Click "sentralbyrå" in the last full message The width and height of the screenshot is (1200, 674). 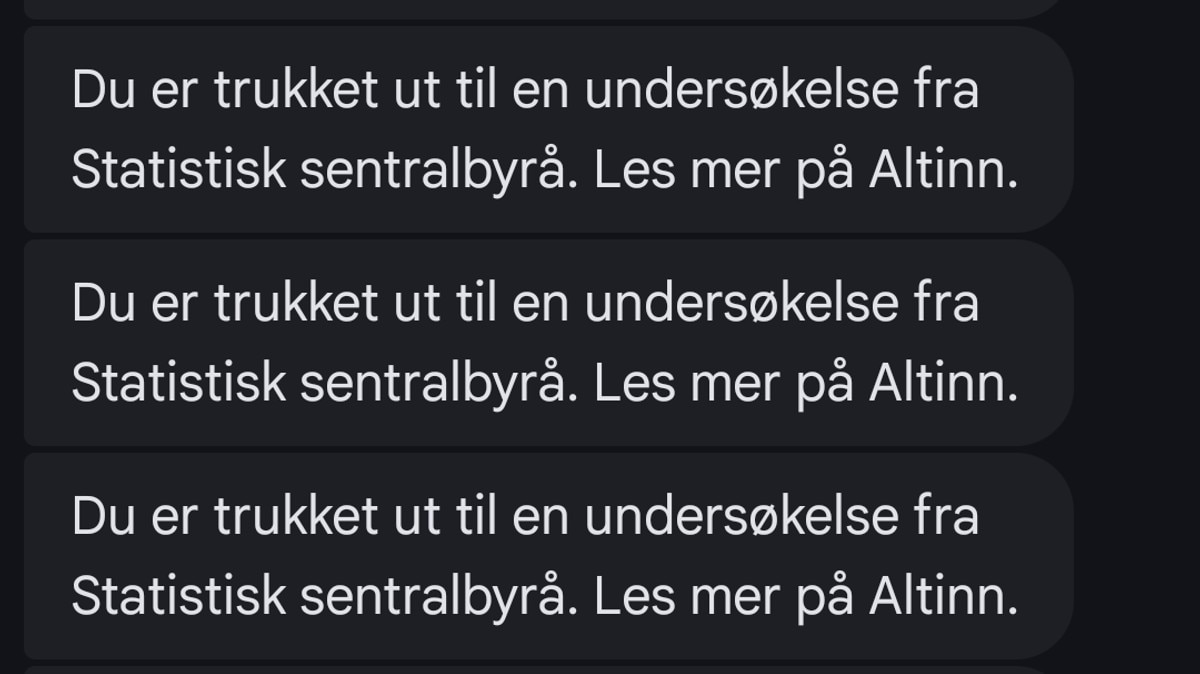pos(438,598)
